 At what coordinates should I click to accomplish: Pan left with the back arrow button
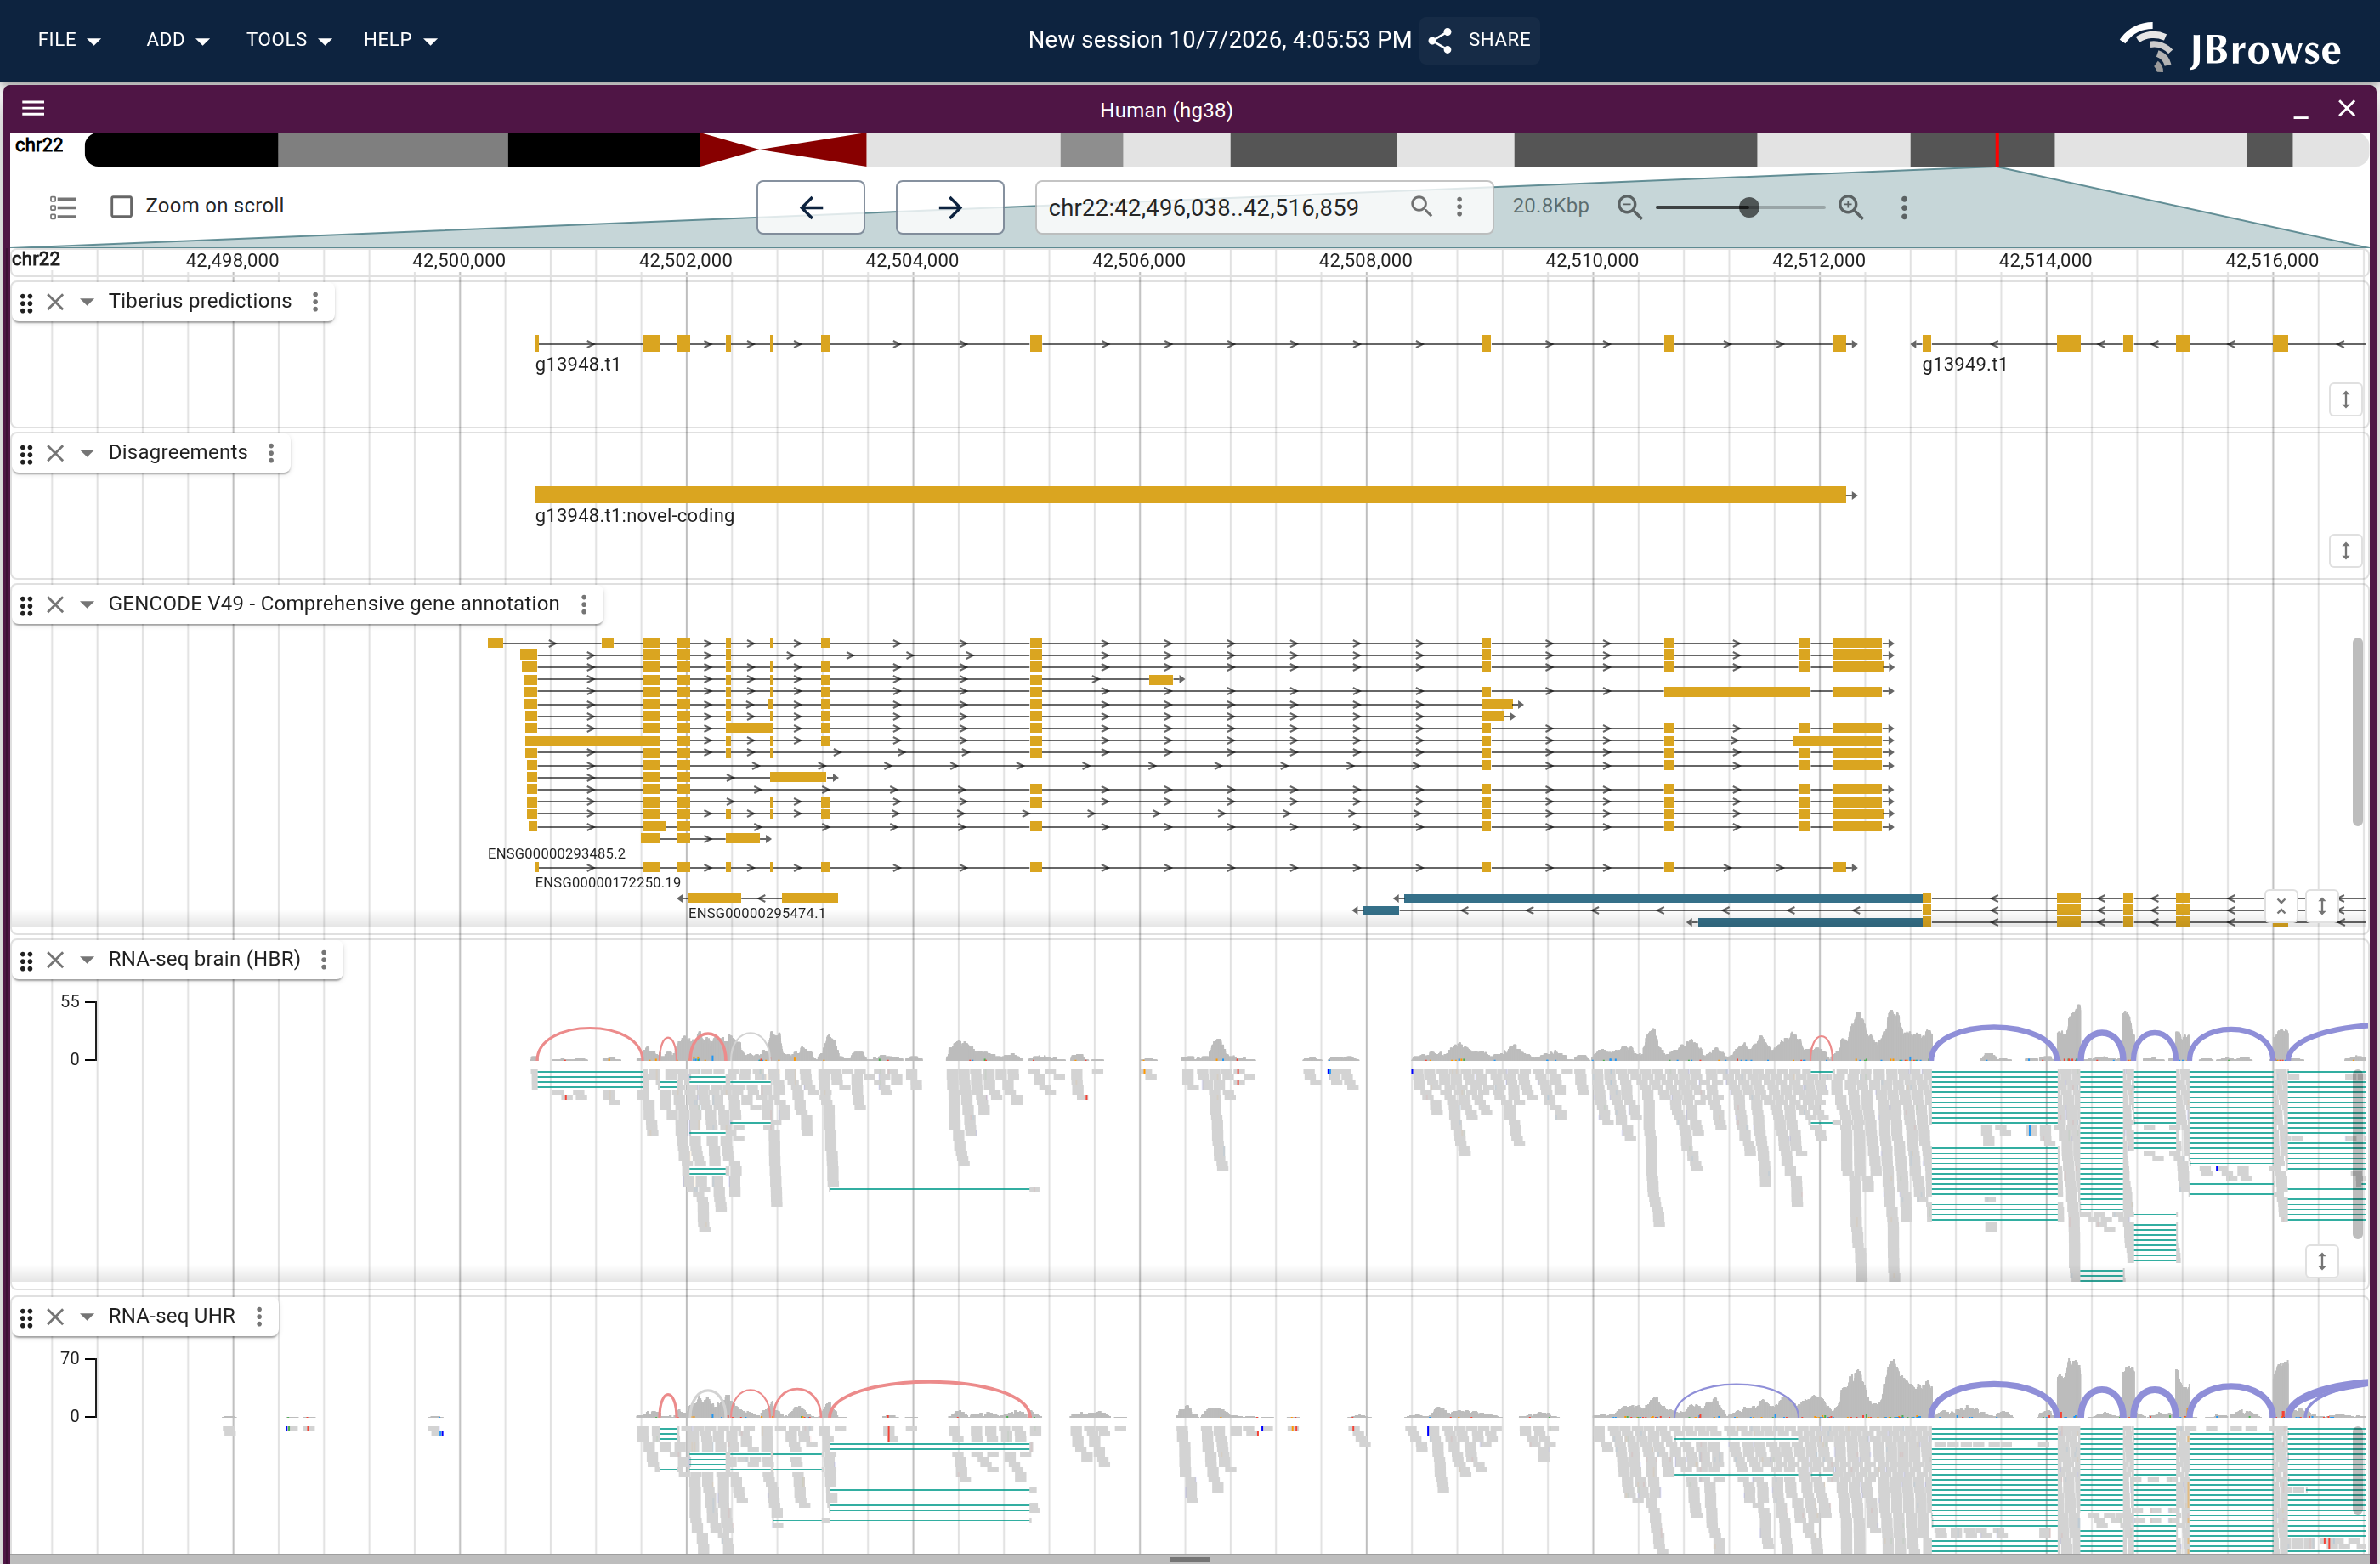[x=811, y=207]
